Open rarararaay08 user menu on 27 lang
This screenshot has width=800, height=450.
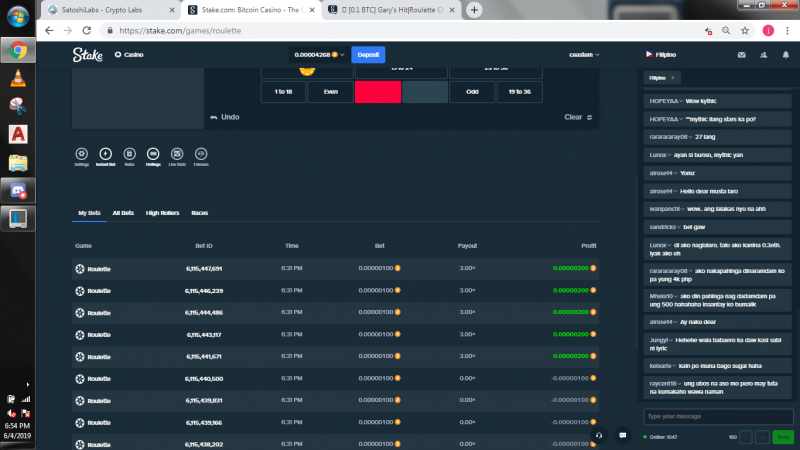pos(671,137)
